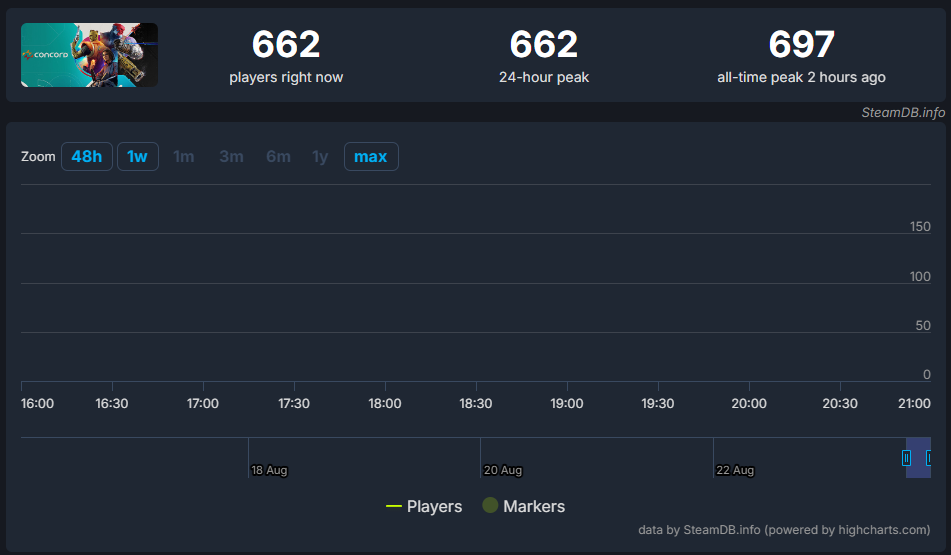Screen dimensions: 951x555
Task: Click the all-time peak 2 hours ago label
Action: 801,78
